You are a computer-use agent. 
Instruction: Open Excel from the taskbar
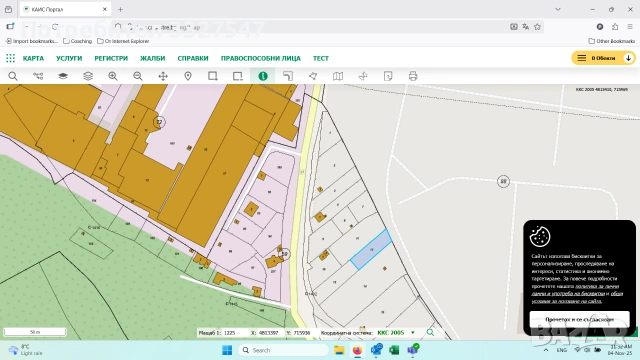(x=394, y=350)
